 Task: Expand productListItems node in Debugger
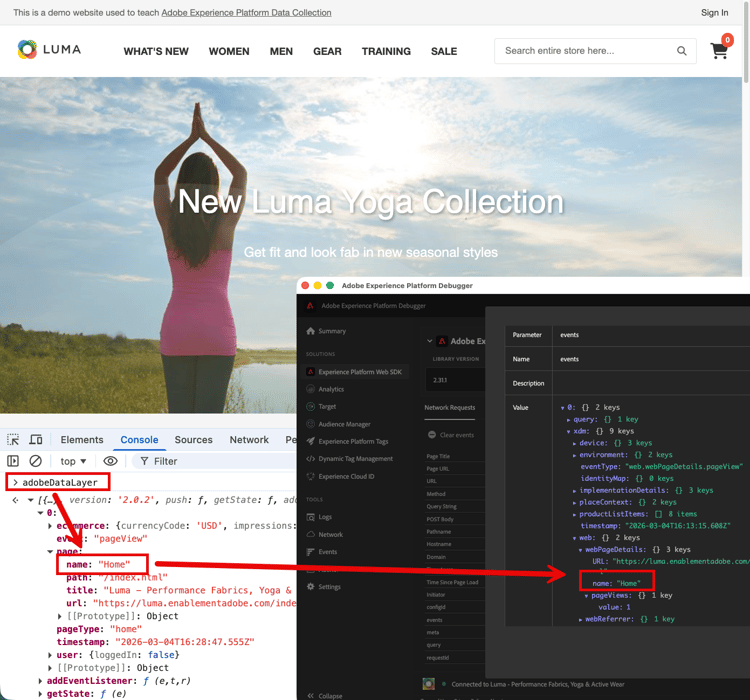pyautogui.click(x=574, y=514)
